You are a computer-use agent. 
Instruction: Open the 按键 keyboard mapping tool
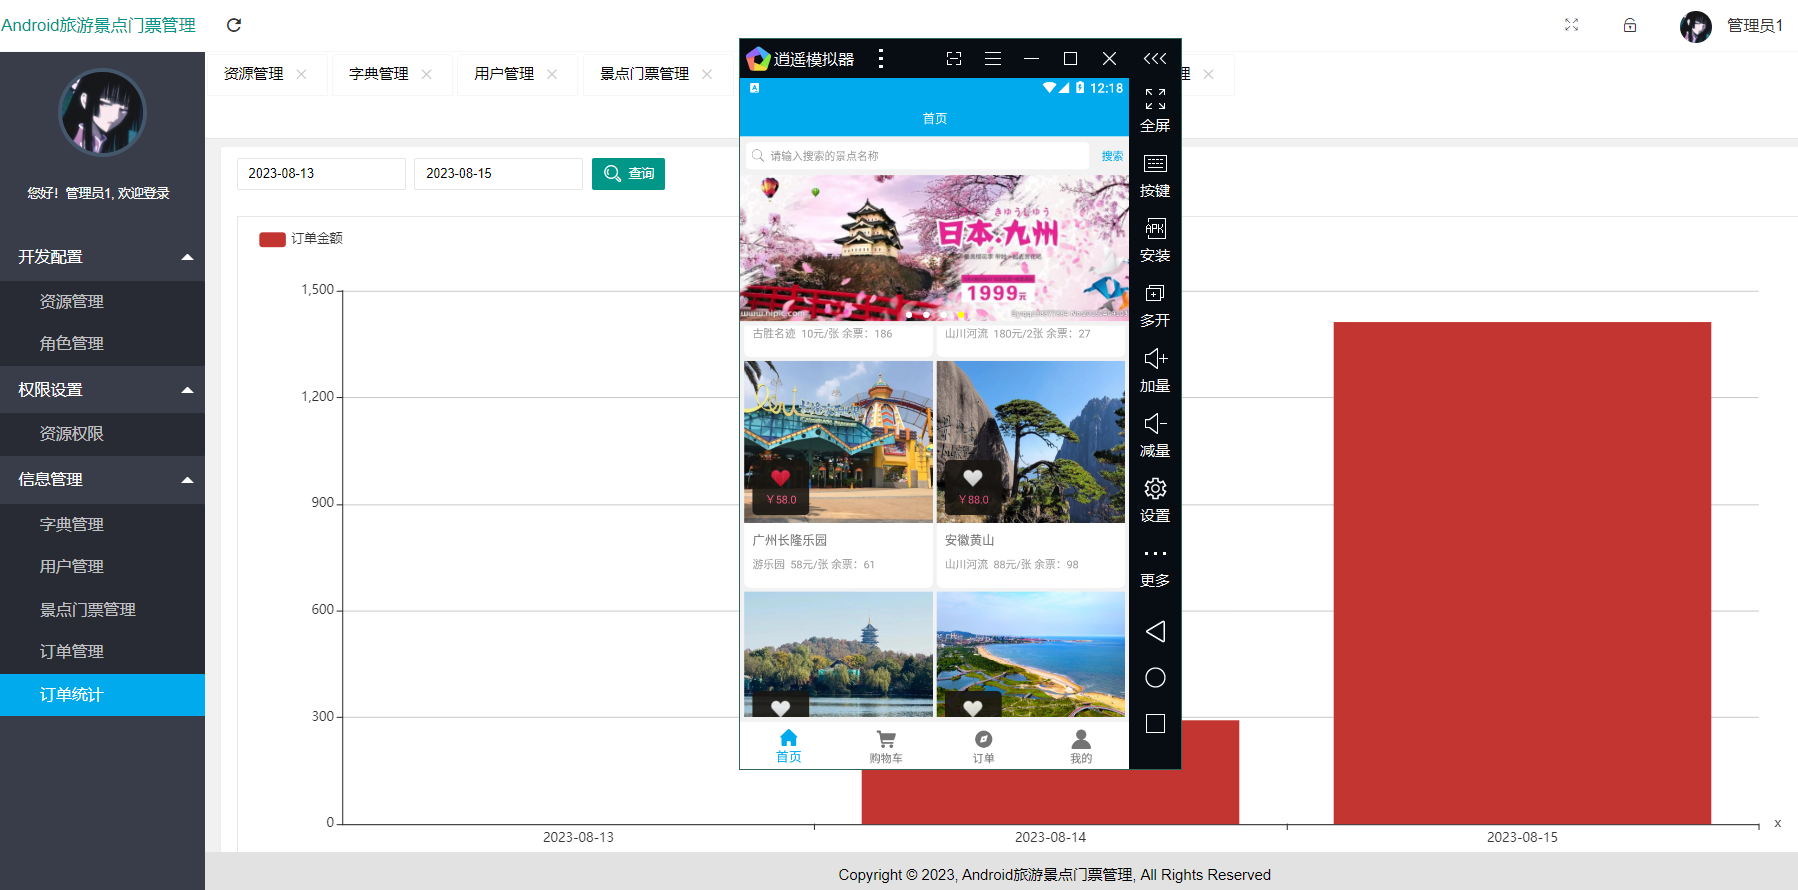[x=1155, y=176]
